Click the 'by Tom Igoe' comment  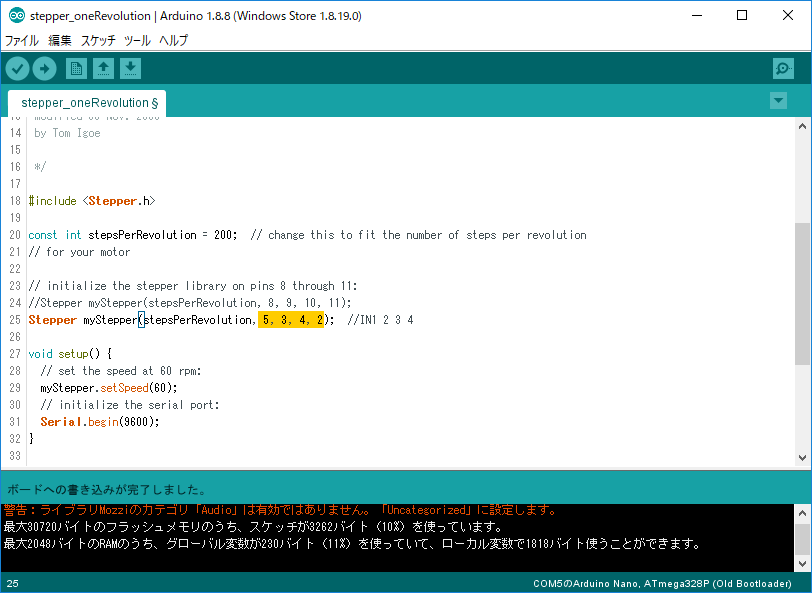point(67,133)
